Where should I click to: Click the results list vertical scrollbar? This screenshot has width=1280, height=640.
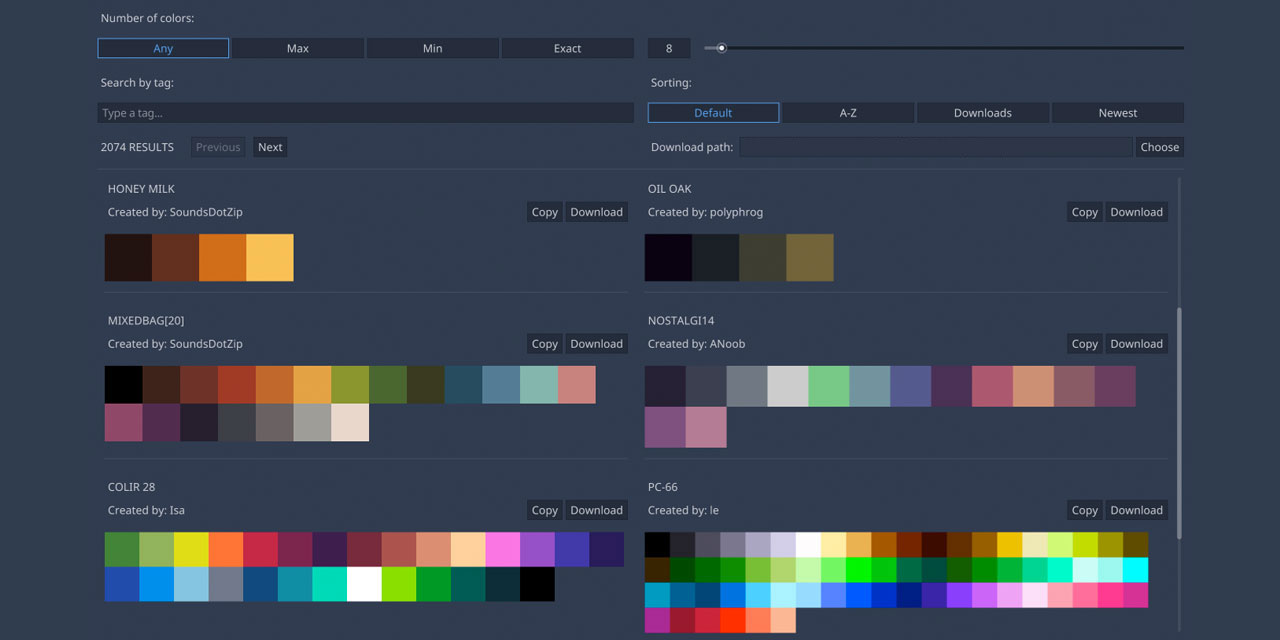1179,423
